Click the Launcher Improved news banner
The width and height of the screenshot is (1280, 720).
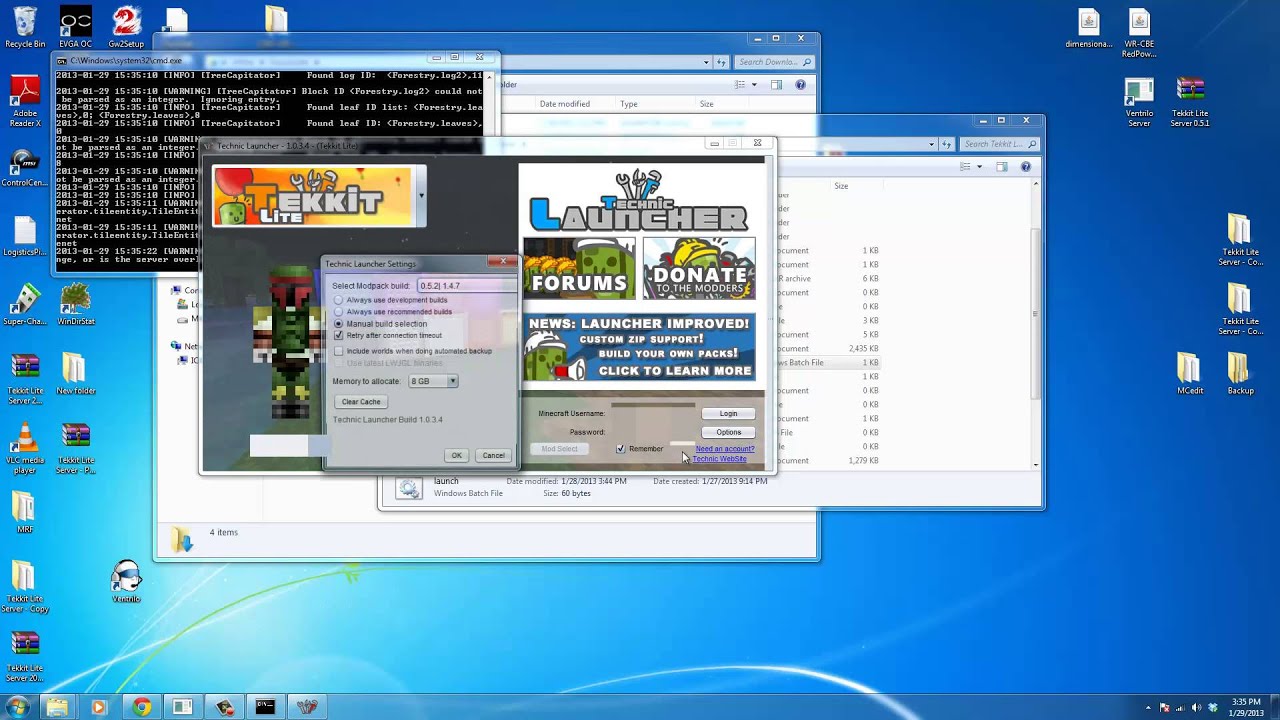tap(639, 347)
